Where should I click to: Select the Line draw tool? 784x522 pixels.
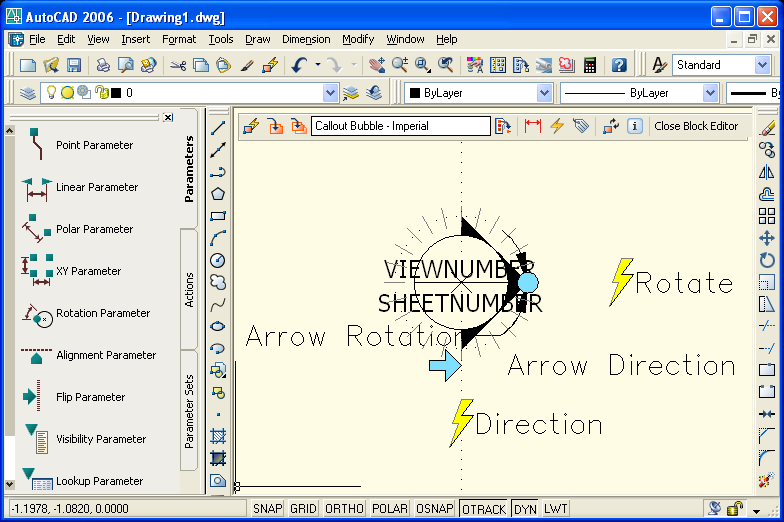click(x=218, y=128)
